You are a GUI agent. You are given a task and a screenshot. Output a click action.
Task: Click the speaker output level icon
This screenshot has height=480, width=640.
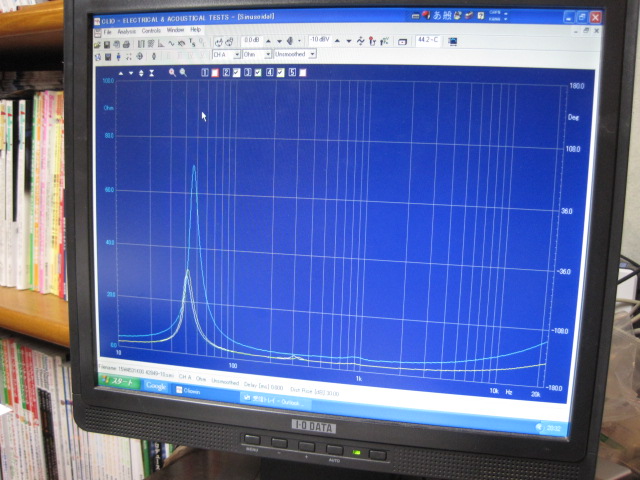pyautogui.click(x=290, y=41)
